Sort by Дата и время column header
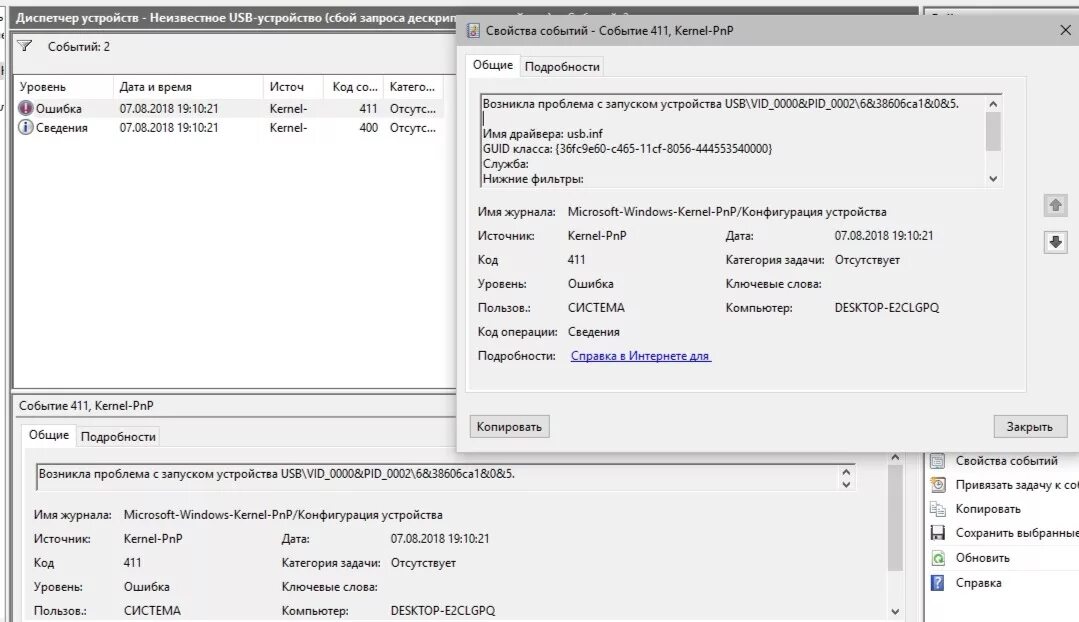 pos(187,87)
